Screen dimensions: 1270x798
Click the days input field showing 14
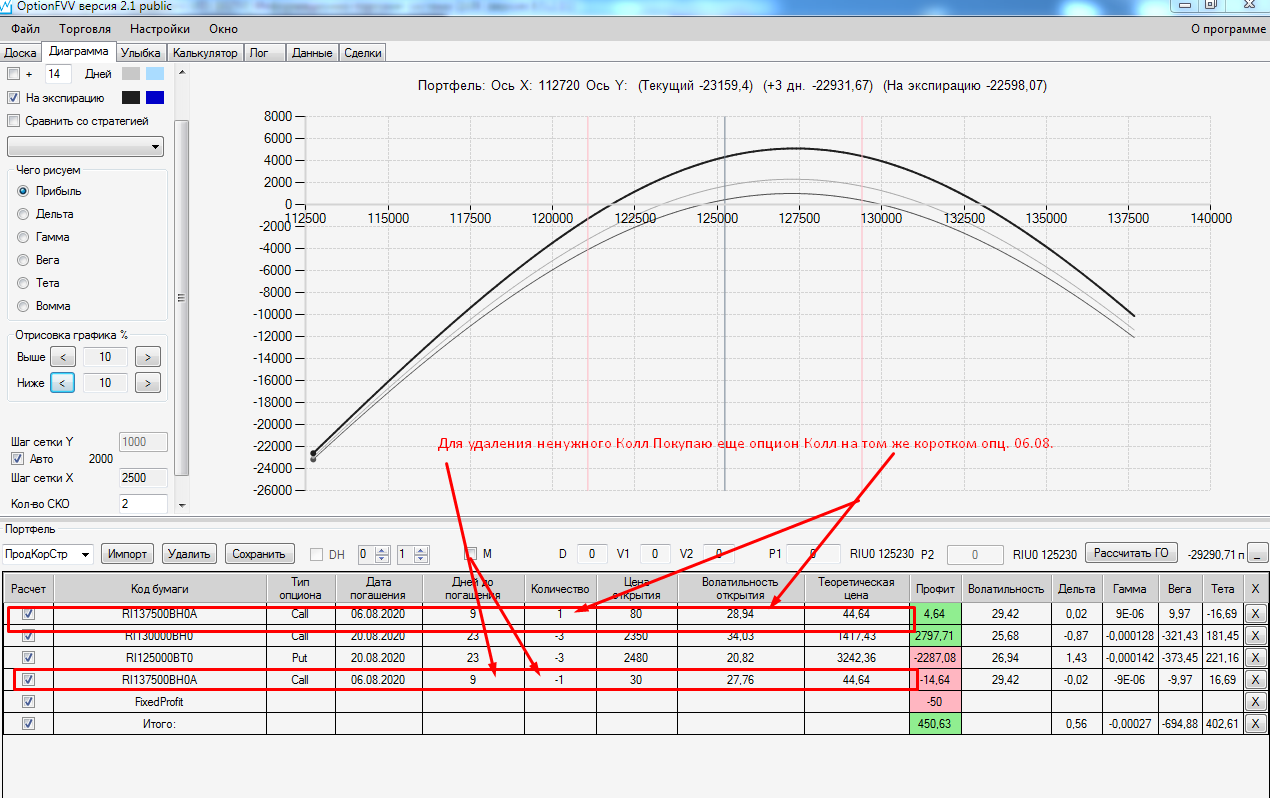[x=58, y=74]
